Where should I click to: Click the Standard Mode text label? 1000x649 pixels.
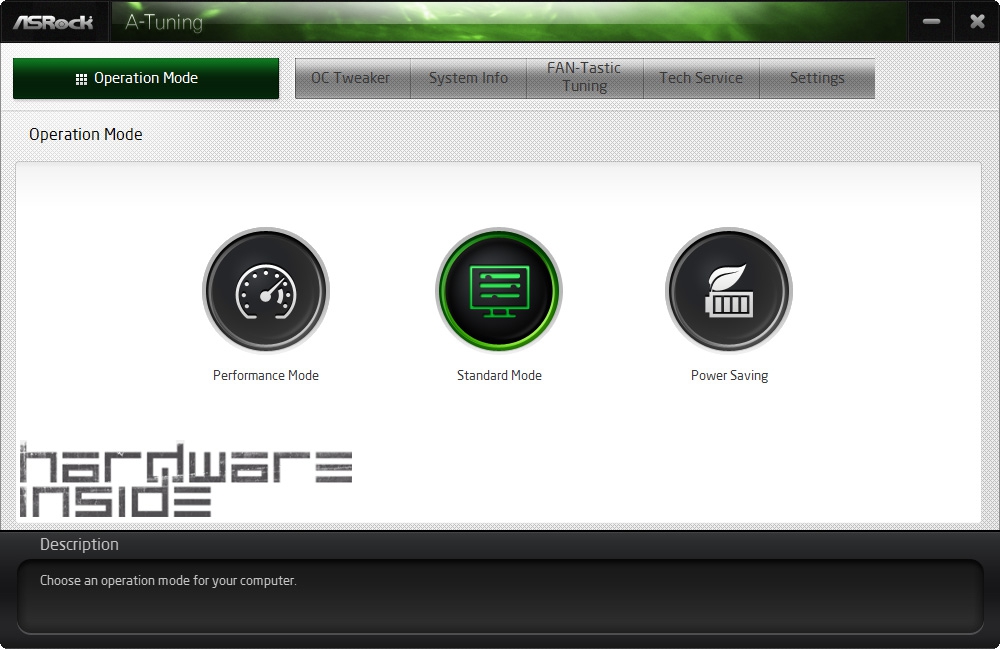pyautogui.click(x=499, y=376)
